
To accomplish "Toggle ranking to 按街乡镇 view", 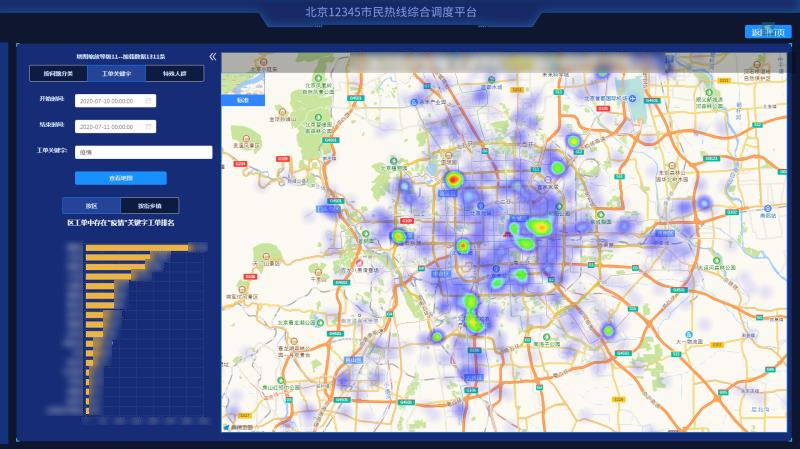I will tap(149, 206).
